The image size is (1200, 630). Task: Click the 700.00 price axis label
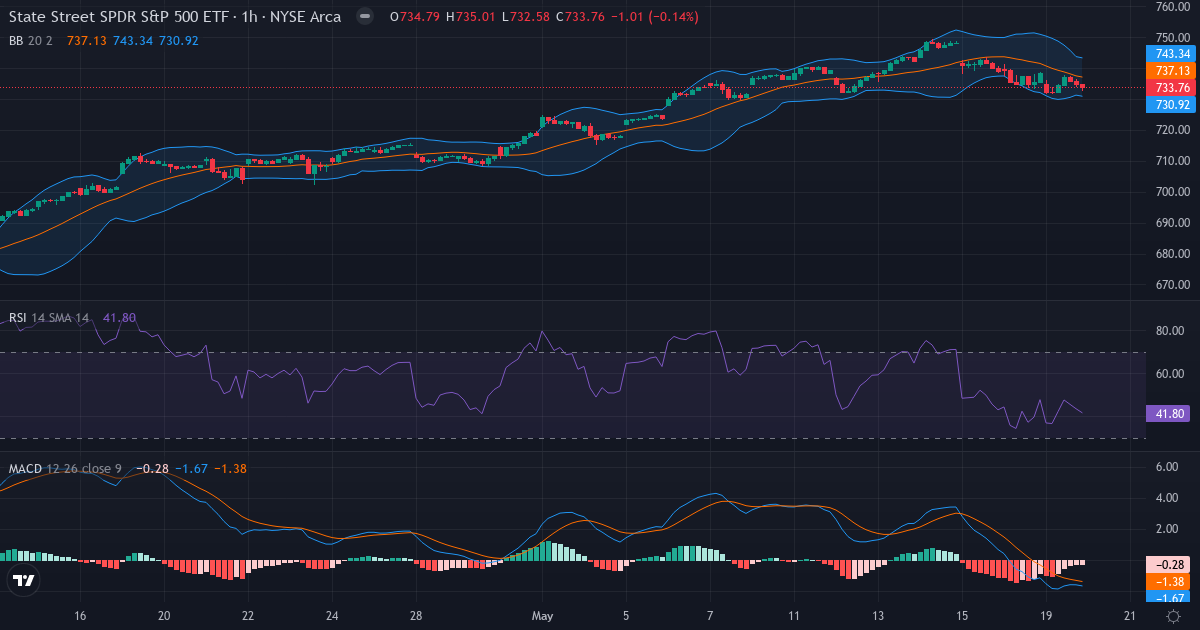click(1171, 192)
